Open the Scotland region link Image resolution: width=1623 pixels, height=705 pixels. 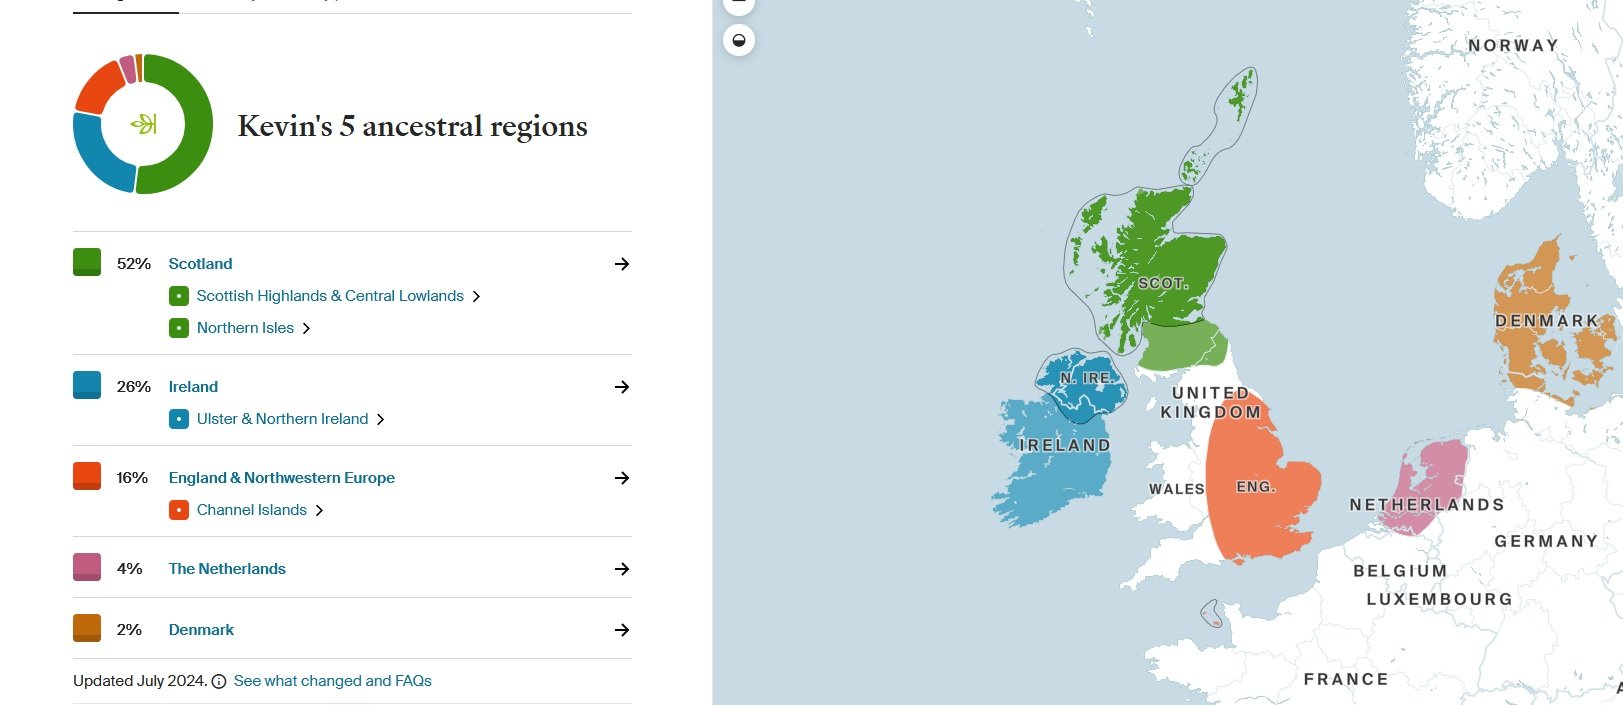200,264
